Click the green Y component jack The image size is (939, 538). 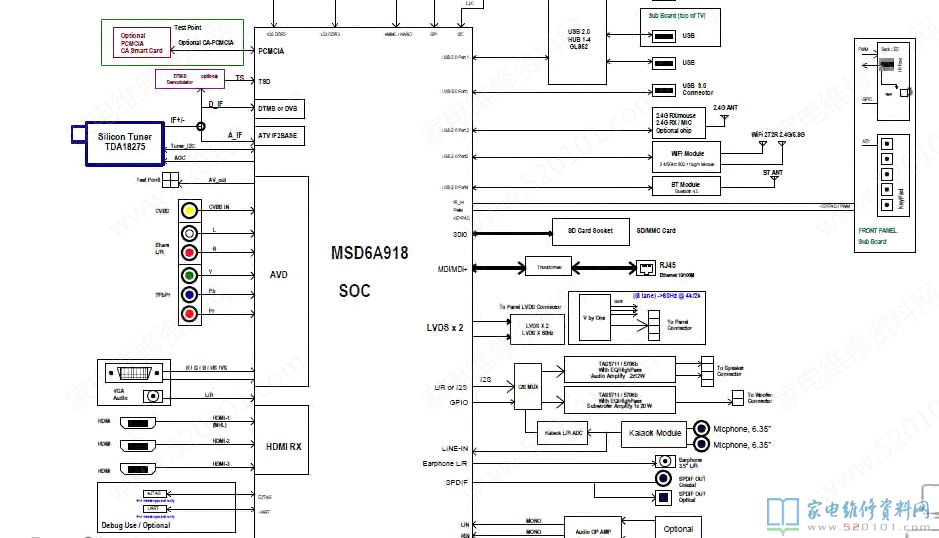[188, 275]
